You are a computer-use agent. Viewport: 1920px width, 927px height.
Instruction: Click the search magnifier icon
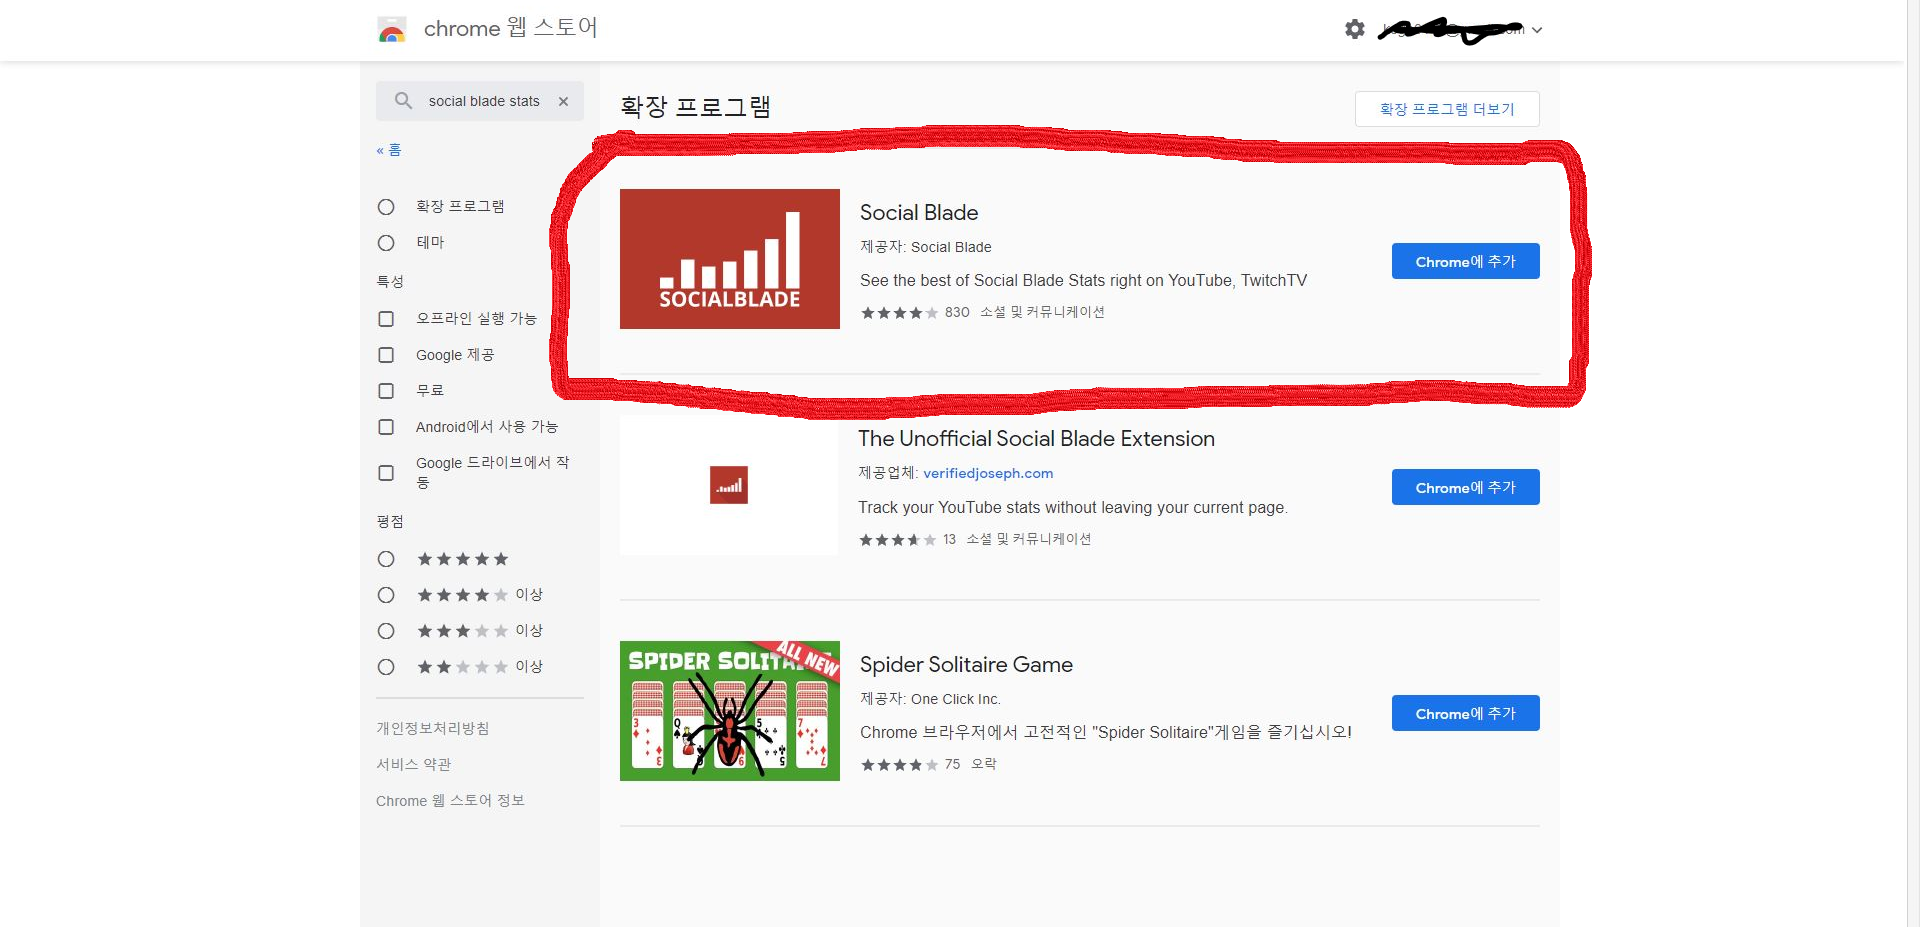tap(403, 101)
